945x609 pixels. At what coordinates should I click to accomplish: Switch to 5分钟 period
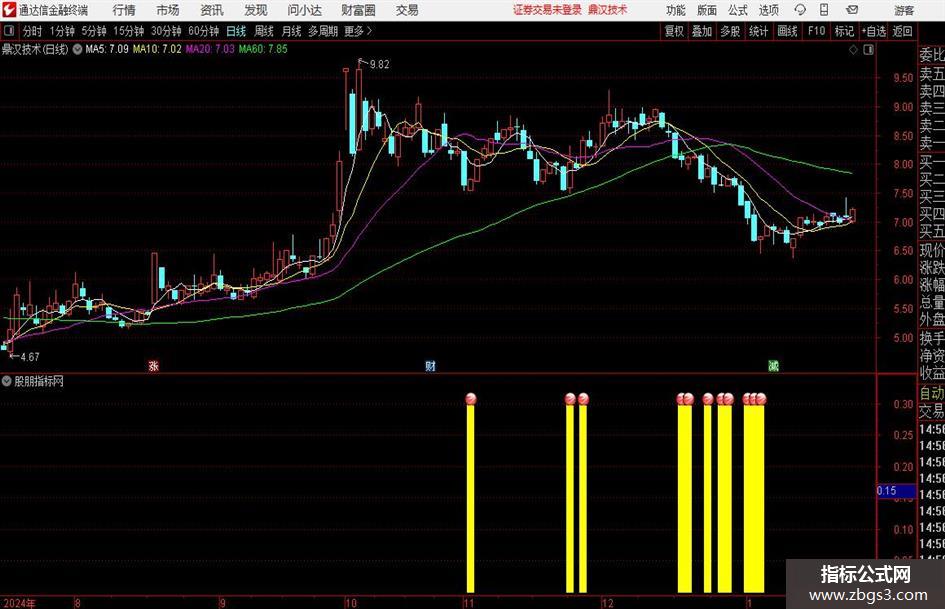pos(93,31)
